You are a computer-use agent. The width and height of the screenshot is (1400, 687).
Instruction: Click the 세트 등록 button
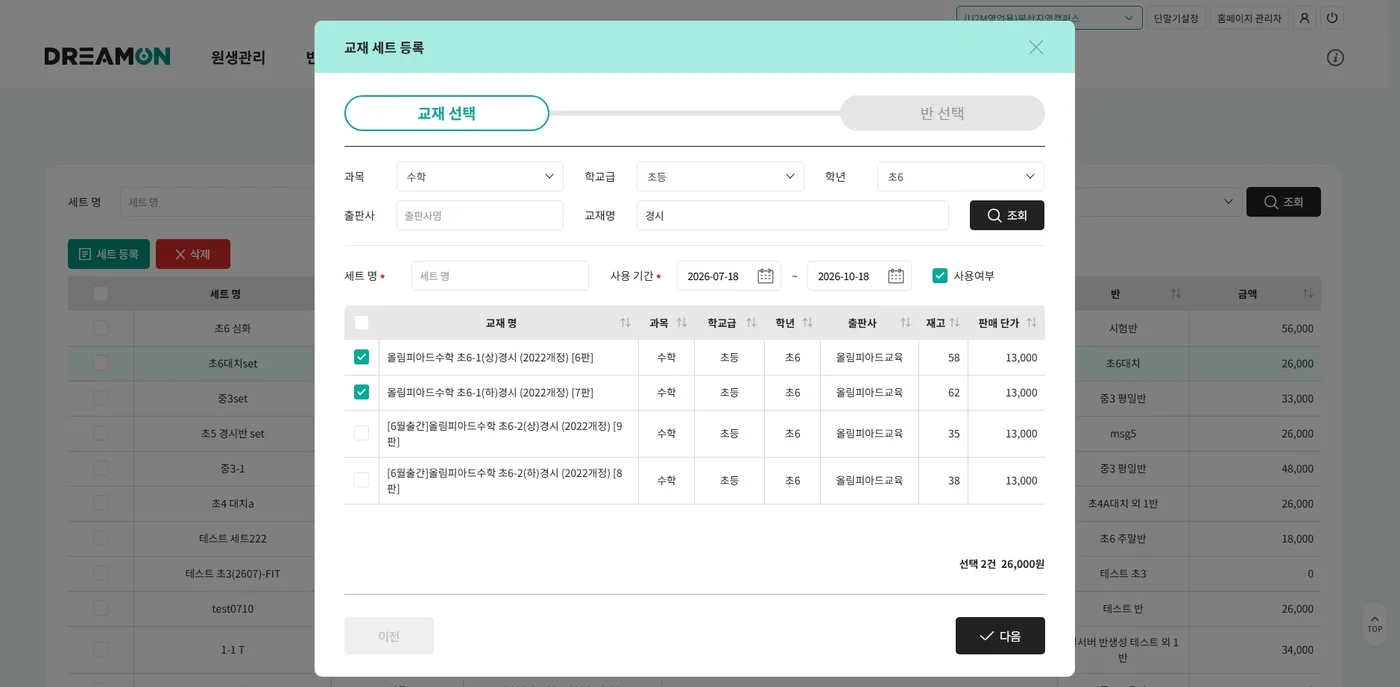click(x=109, y=254)
